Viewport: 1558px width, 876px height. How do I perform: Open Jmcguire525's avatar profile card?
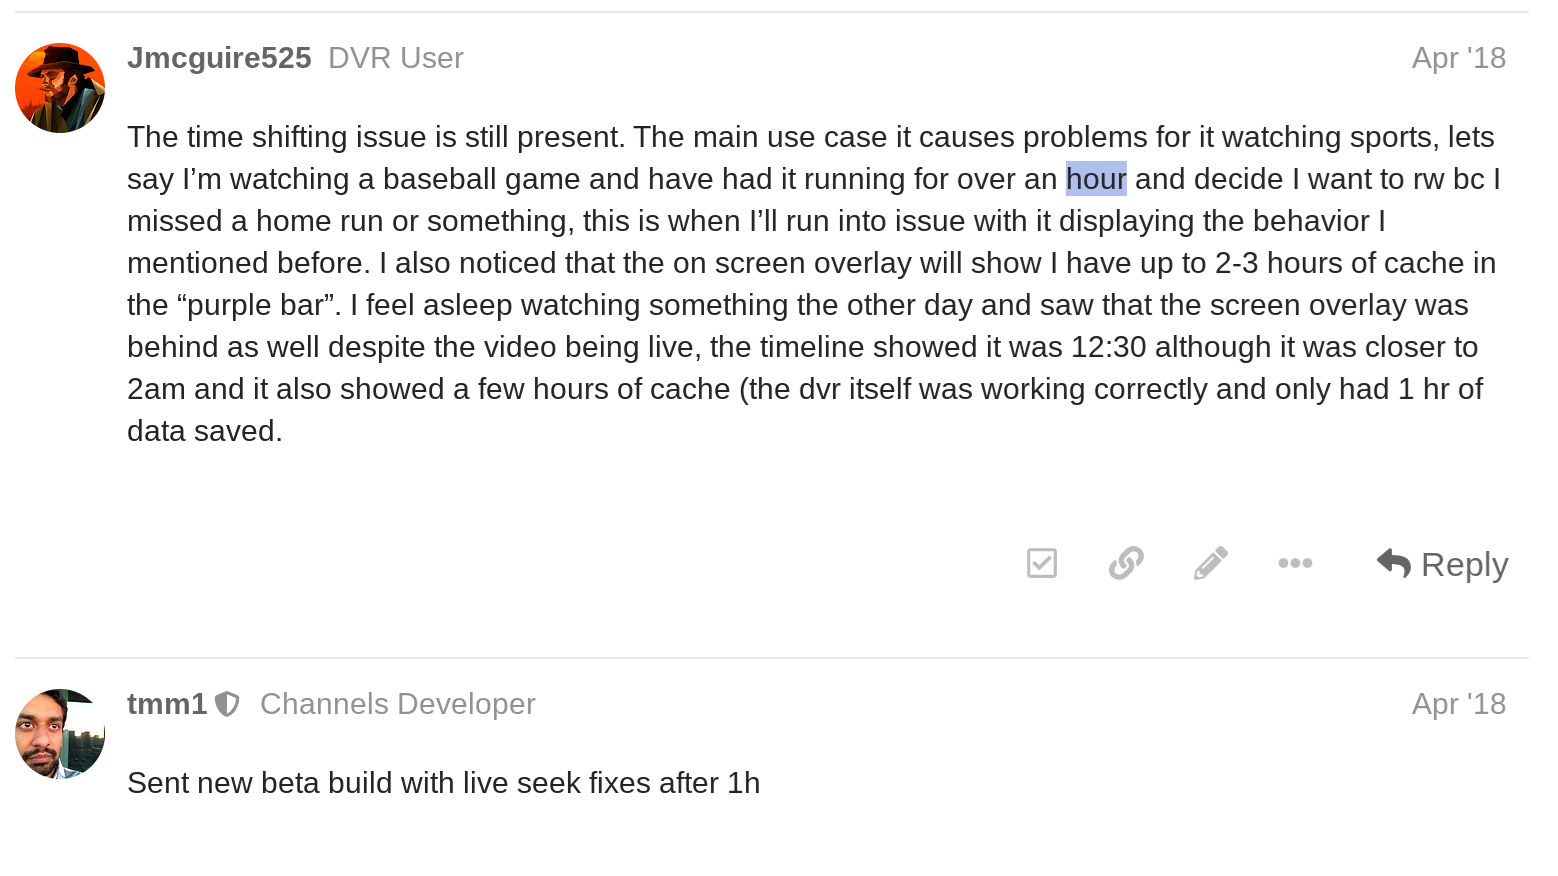(x=60, y=88)
